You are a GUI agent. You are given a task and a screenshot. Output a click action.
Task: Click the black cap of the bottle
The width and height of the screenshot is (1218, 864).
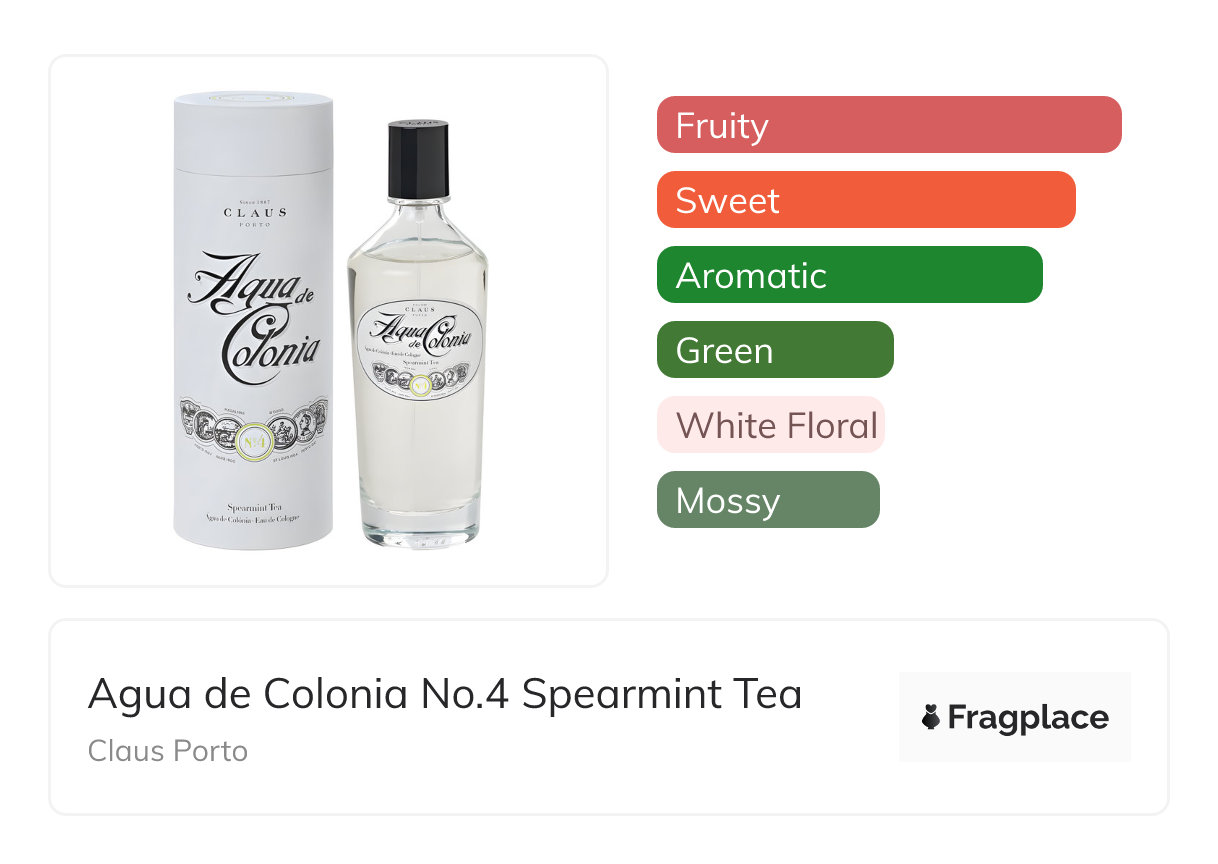[x=417, y=160]
